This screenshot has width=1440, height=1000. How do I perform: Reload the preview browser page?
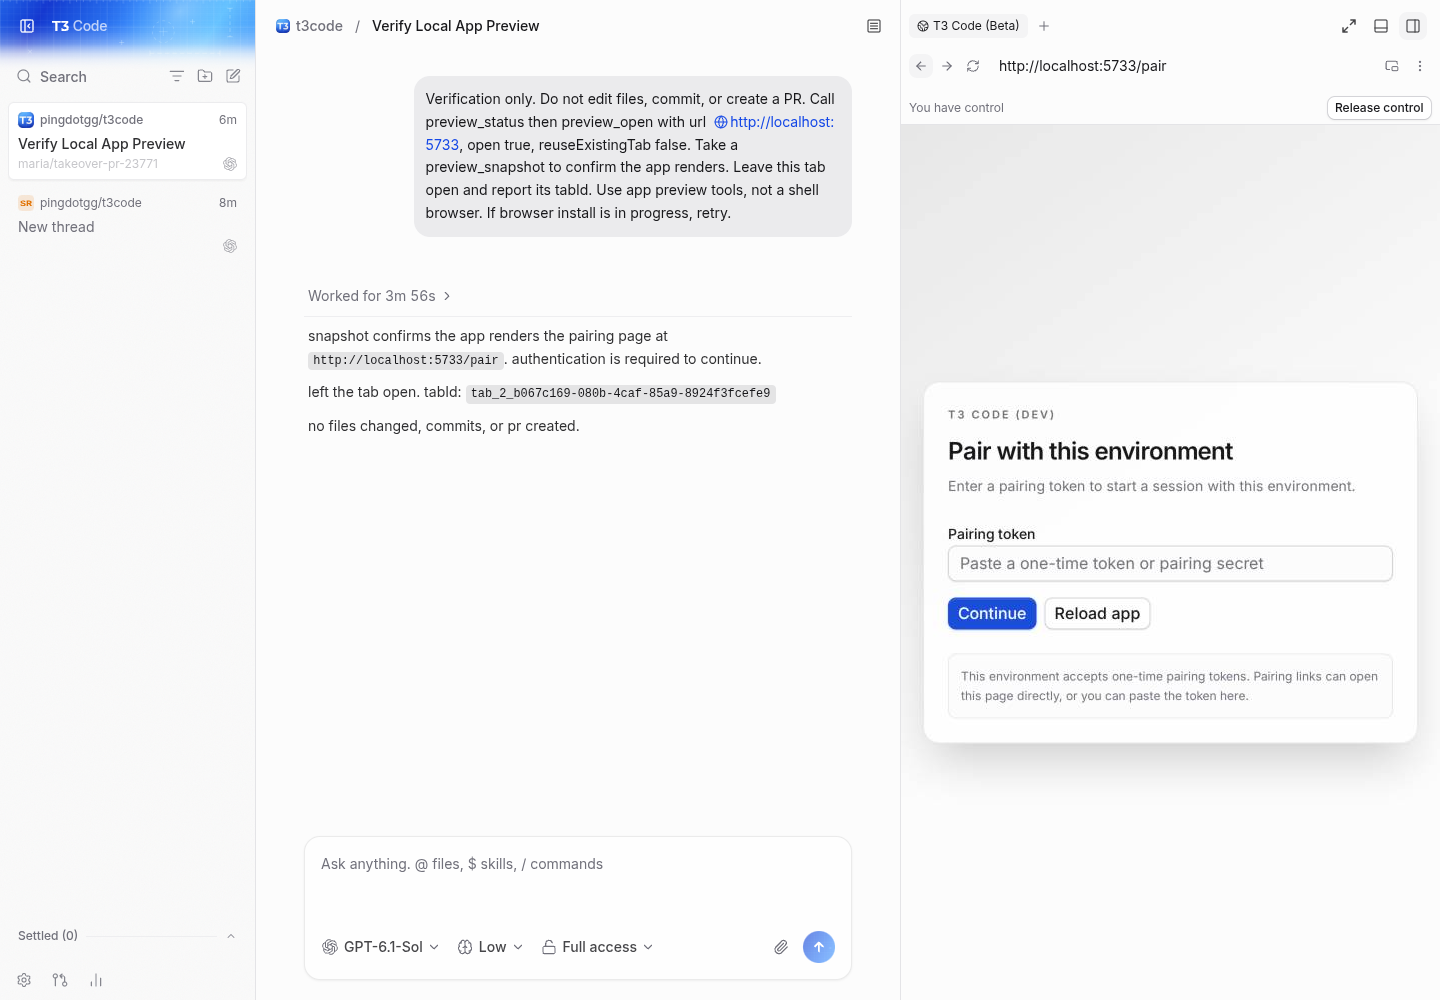click(973, 66)
